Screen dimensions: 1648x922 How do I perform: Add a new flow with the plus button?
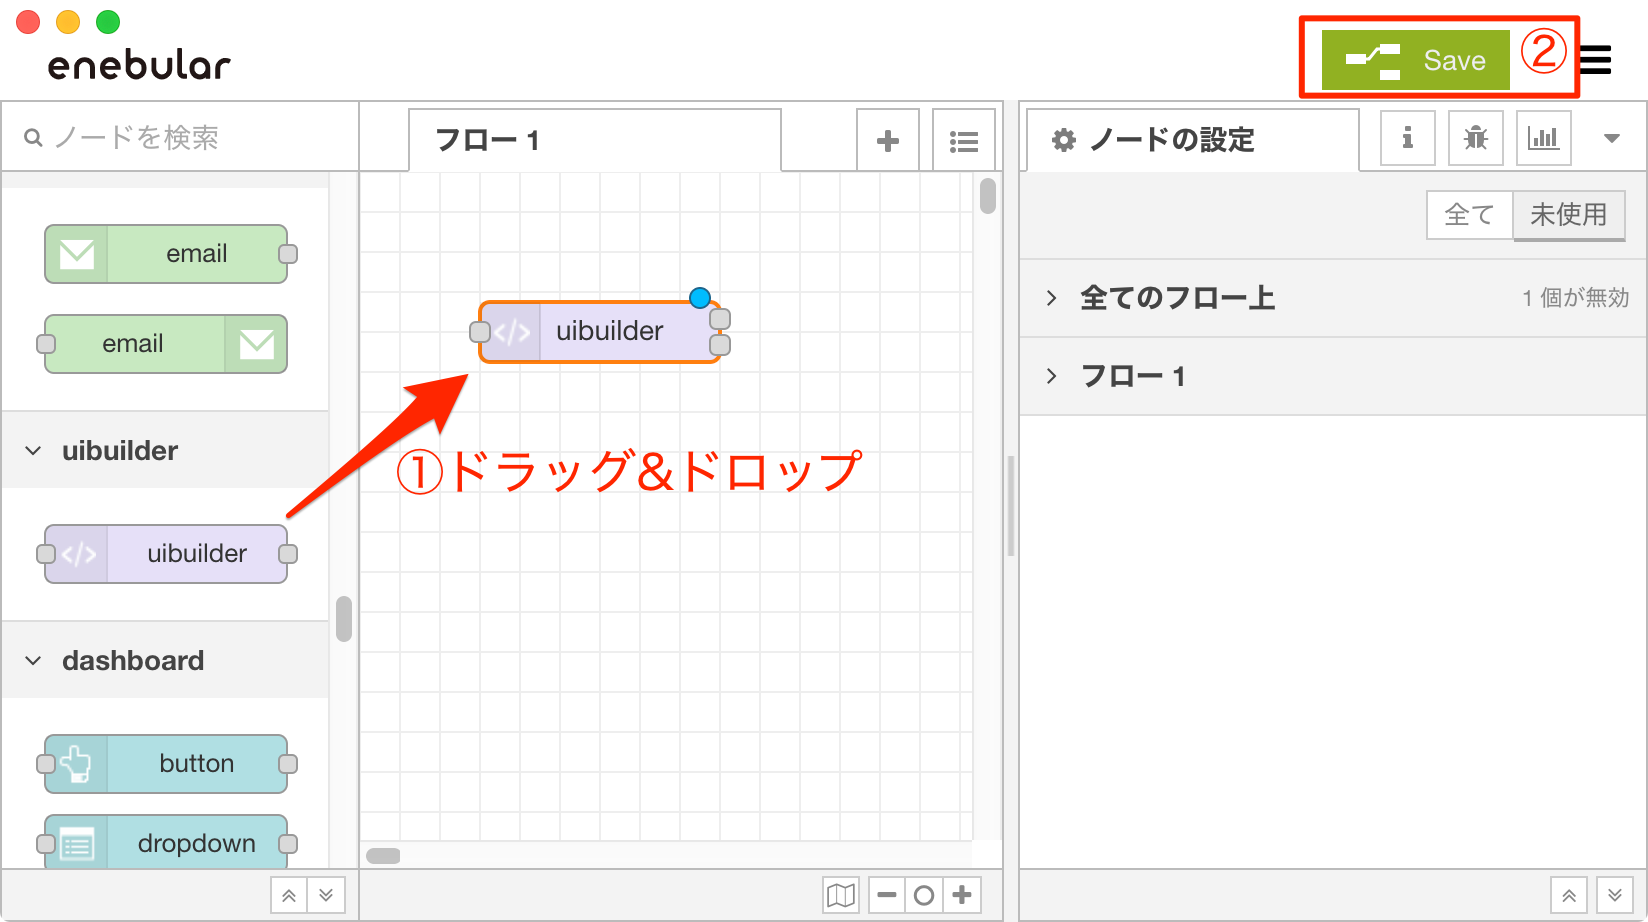point(887,140)
